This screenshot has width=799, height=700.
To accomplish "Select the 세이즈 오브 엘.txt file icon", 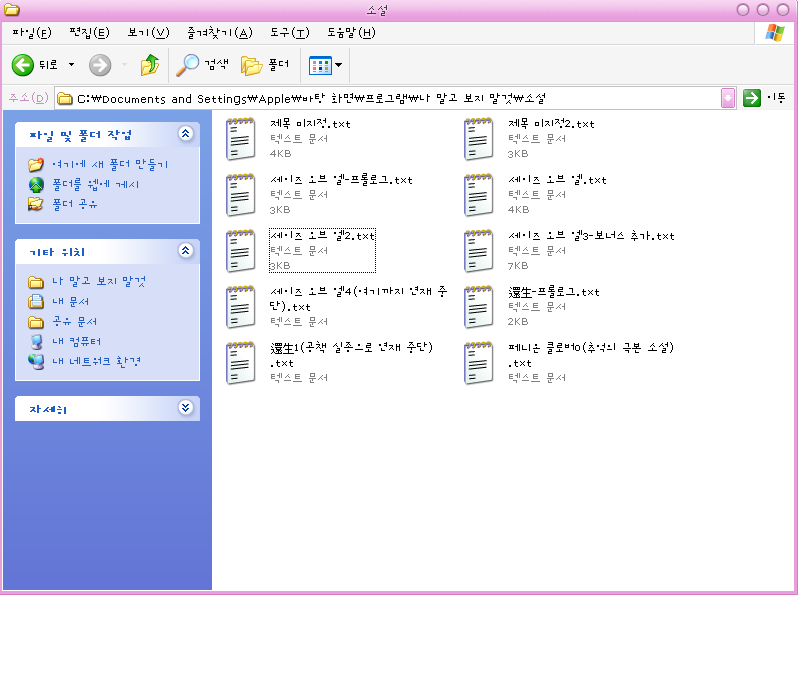I will (x=478, y=195).
